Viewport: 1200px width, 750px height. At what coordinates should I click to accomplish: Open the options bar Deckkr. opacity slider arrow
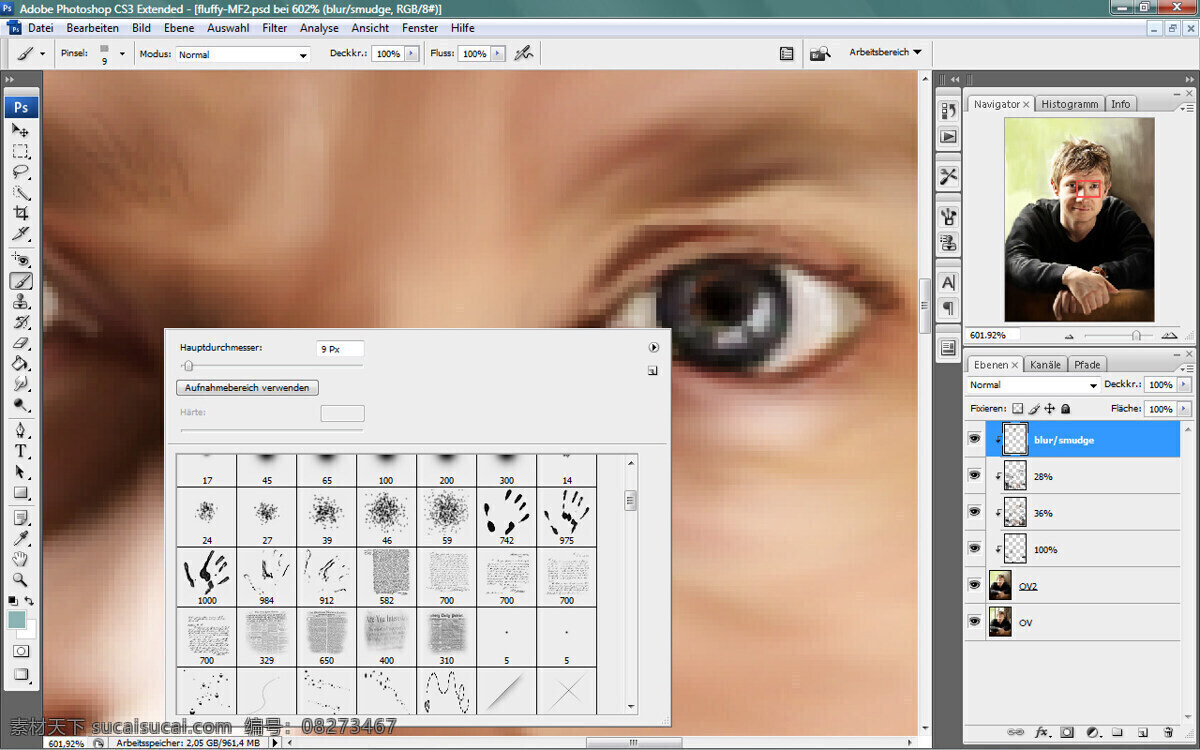tap(411, 54)
